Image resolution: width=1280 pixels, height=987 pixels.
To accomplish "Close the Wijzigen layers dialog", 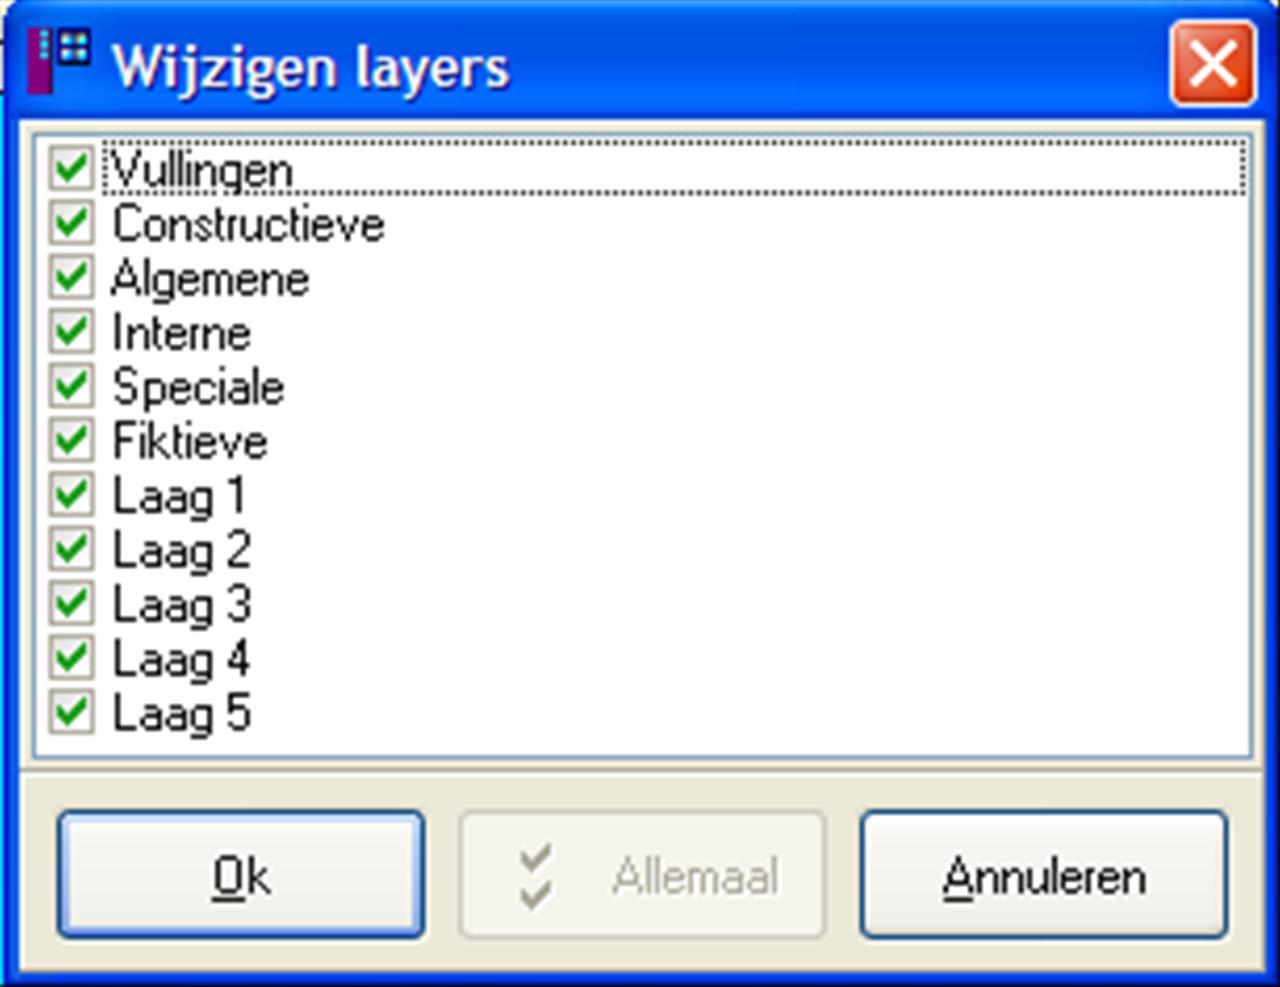I will [1213, 64].
